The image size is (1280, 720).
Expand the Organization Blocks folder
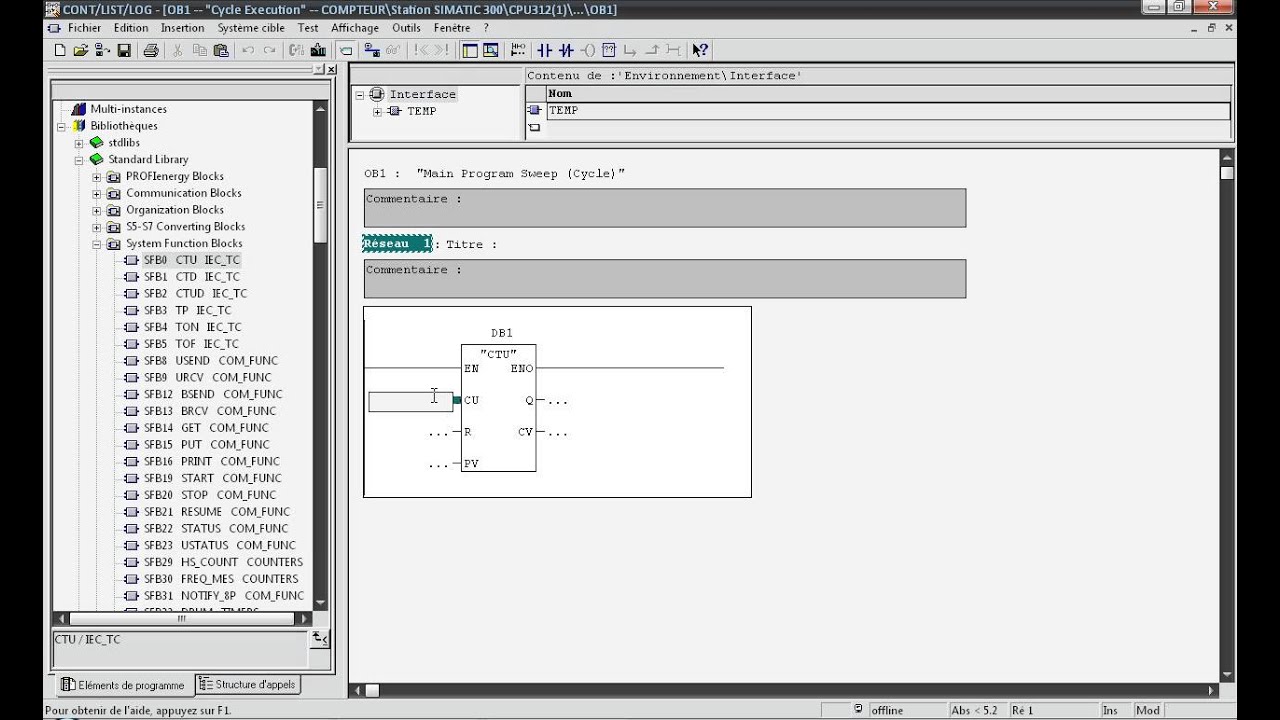click(x=97, y=211)
